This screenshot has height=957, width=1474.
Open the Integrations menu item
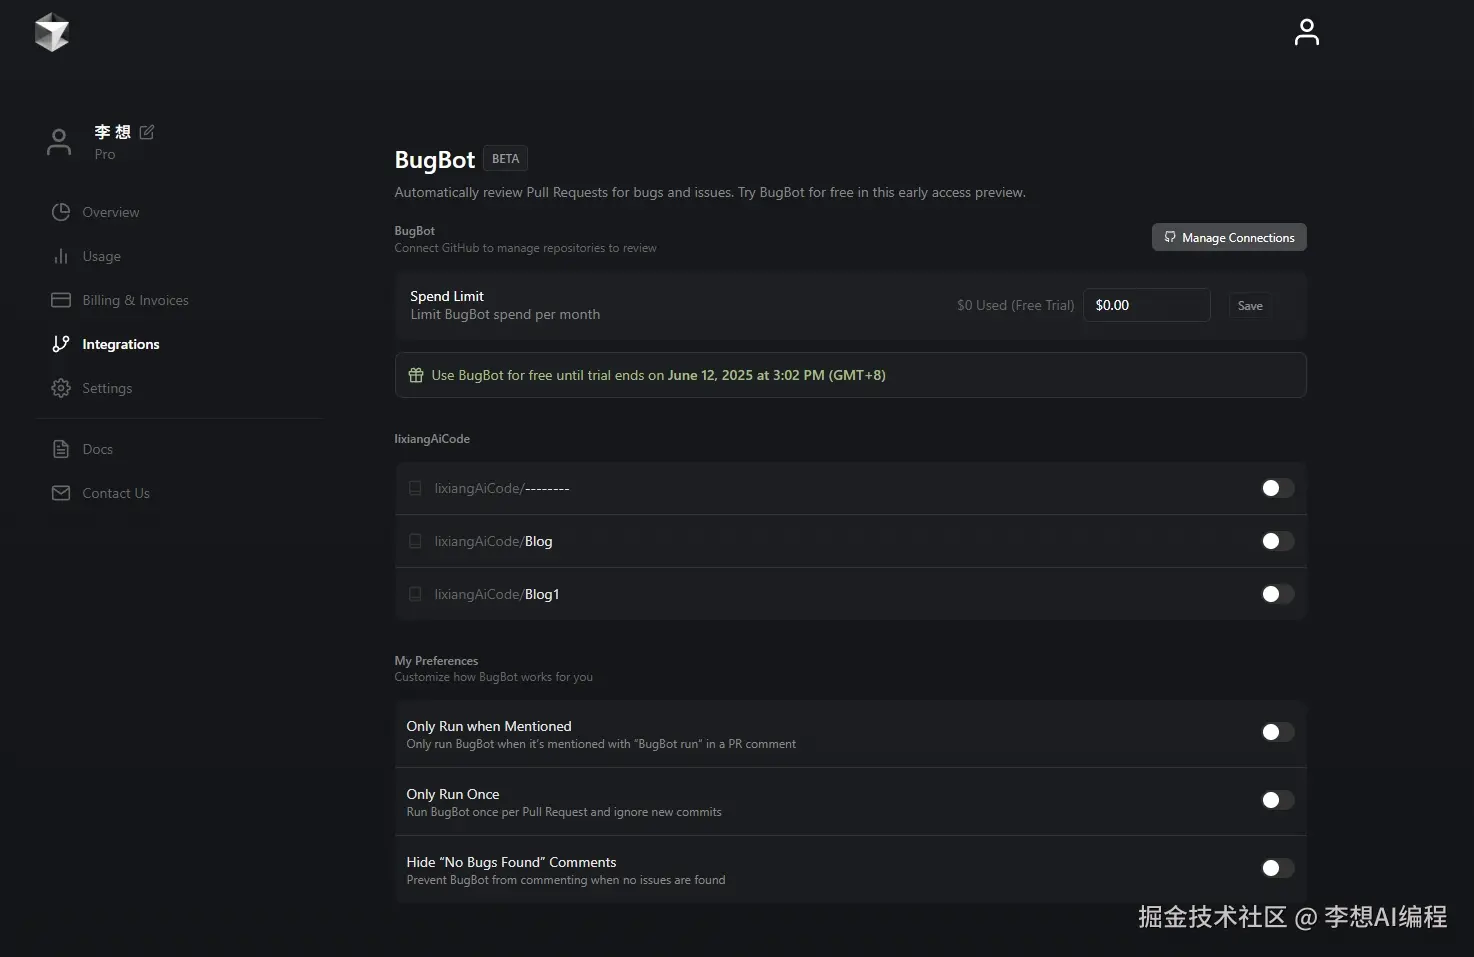click(120, 344)
